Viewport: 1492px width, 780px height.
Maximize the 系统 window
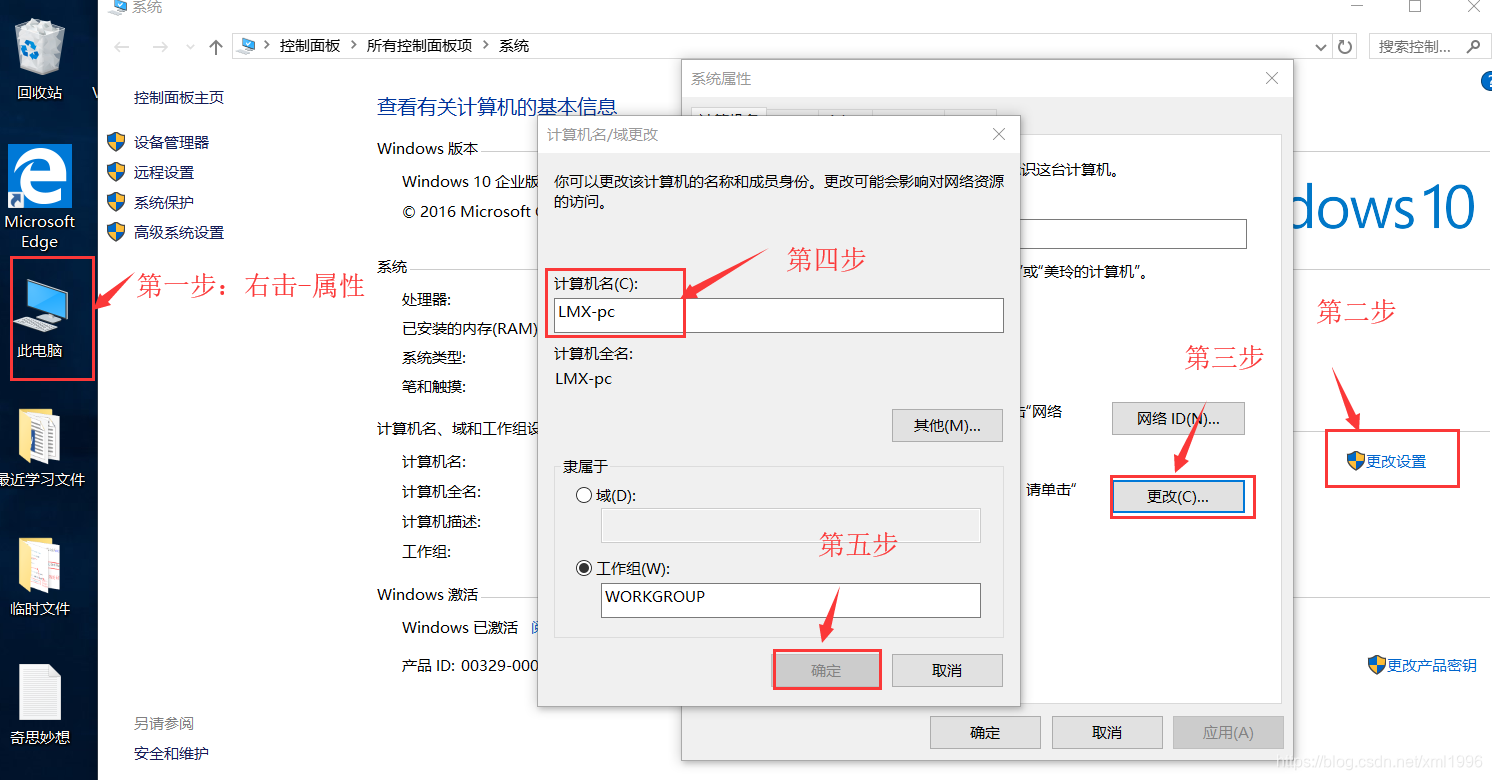click(x=1415, y=7)
